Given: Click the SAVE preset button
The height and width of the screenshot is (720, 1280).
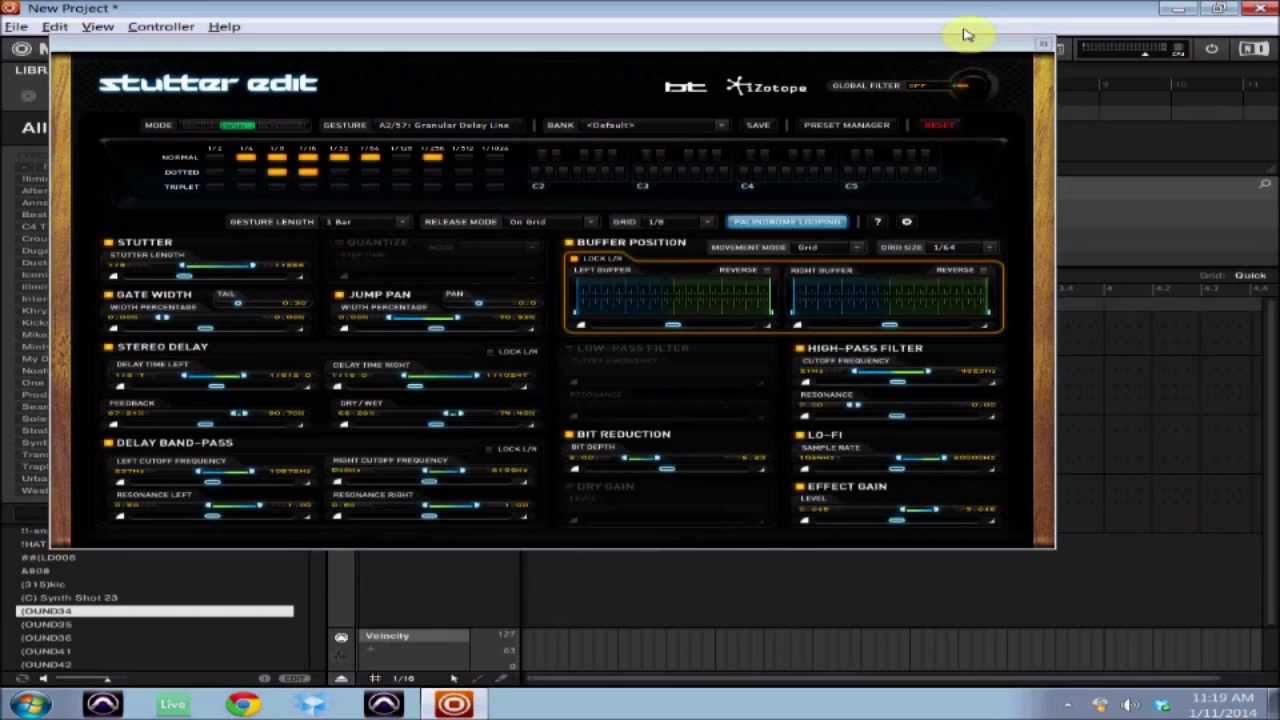Looking at the screenshot, I should click(758, 125).
